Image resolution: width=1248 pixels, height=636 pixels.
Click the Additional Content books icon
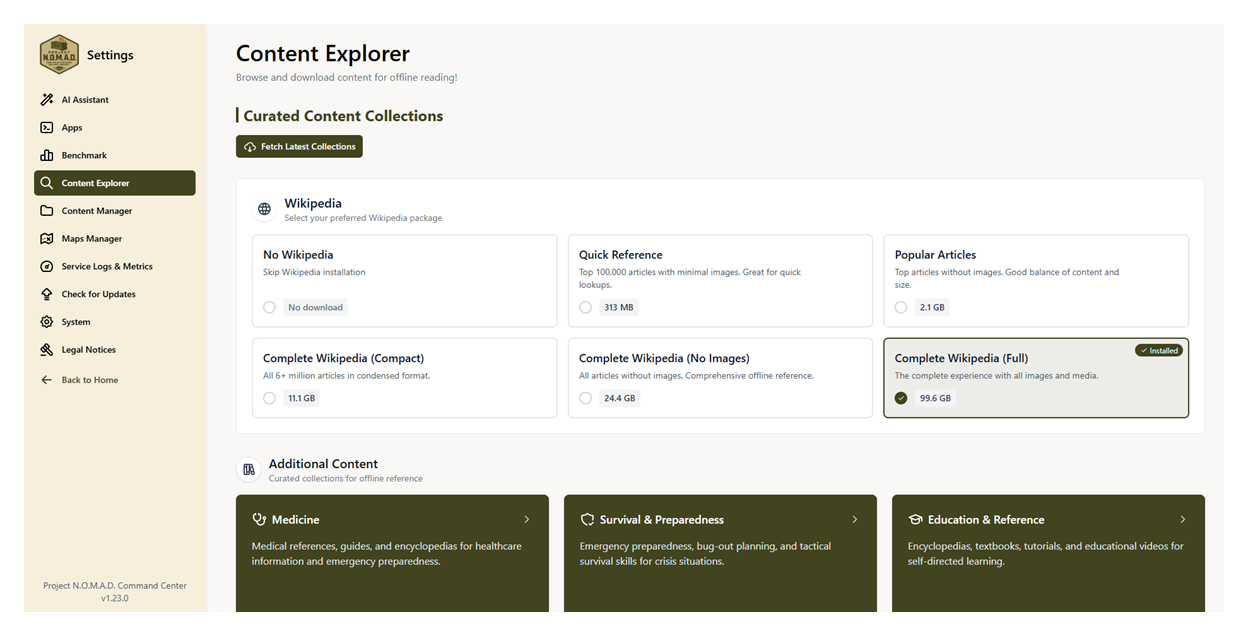tap(249, 469)
